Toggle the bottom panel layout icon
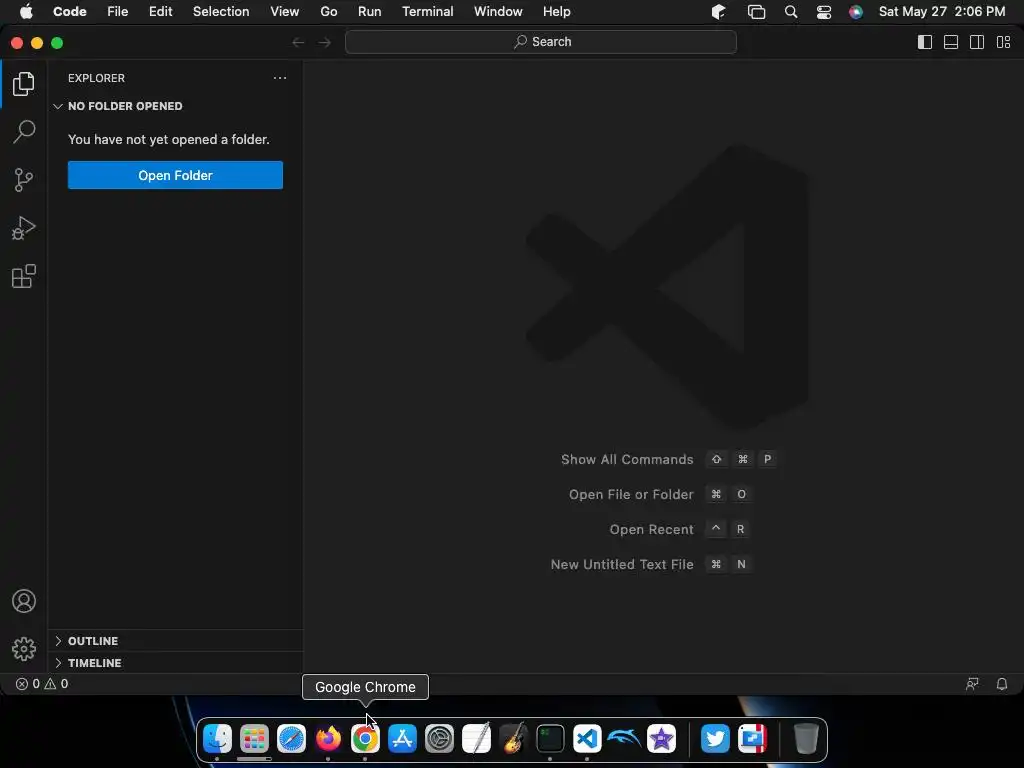 point(951,42)
